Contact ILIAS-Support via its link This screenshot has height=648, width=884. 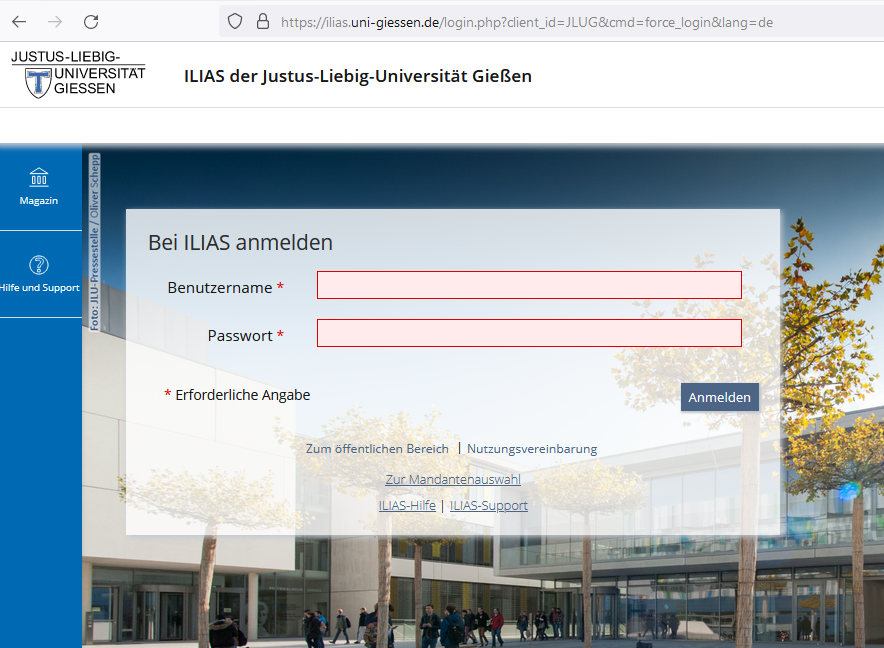tap(488, 505)
